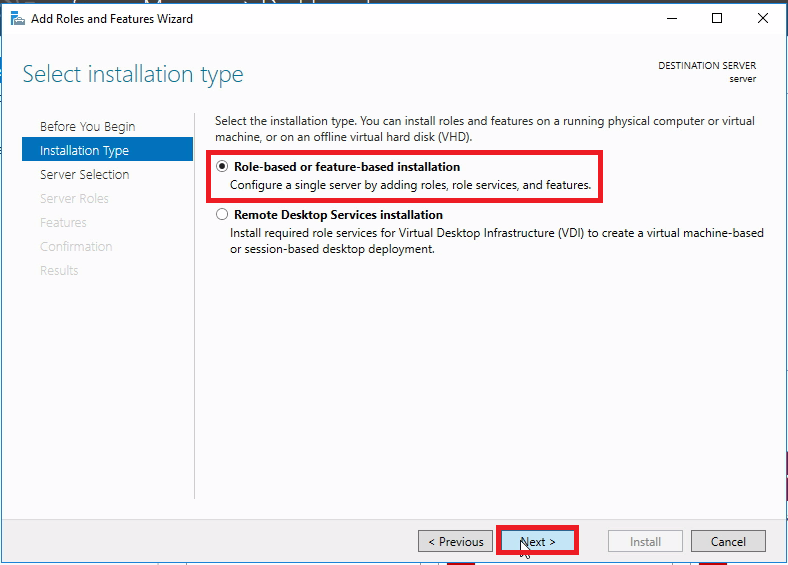788x565 pixels.
Task: Click the Features step in sidebar
Action: pyautogui.click(x=63, y=222)
